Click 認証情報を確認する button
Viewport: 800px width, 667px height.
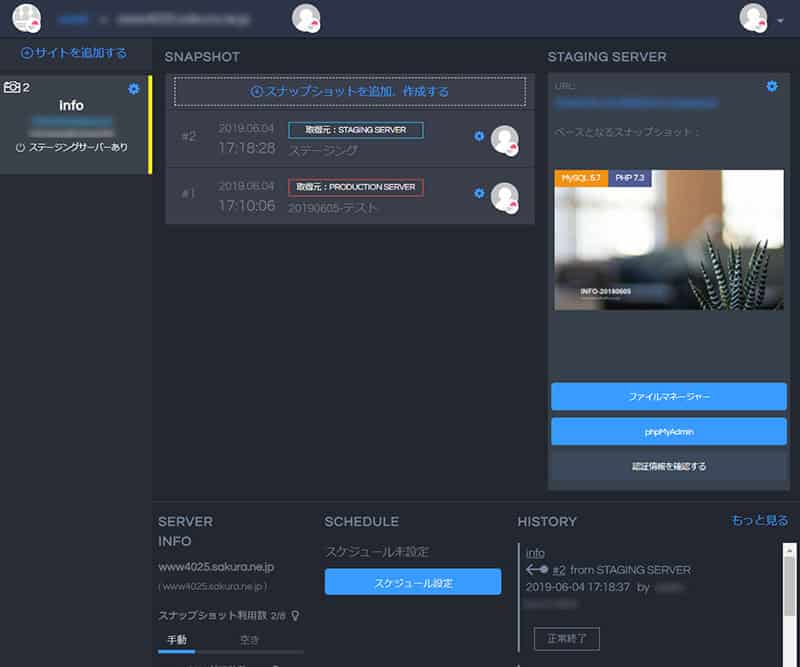click(x=668, y=466)
